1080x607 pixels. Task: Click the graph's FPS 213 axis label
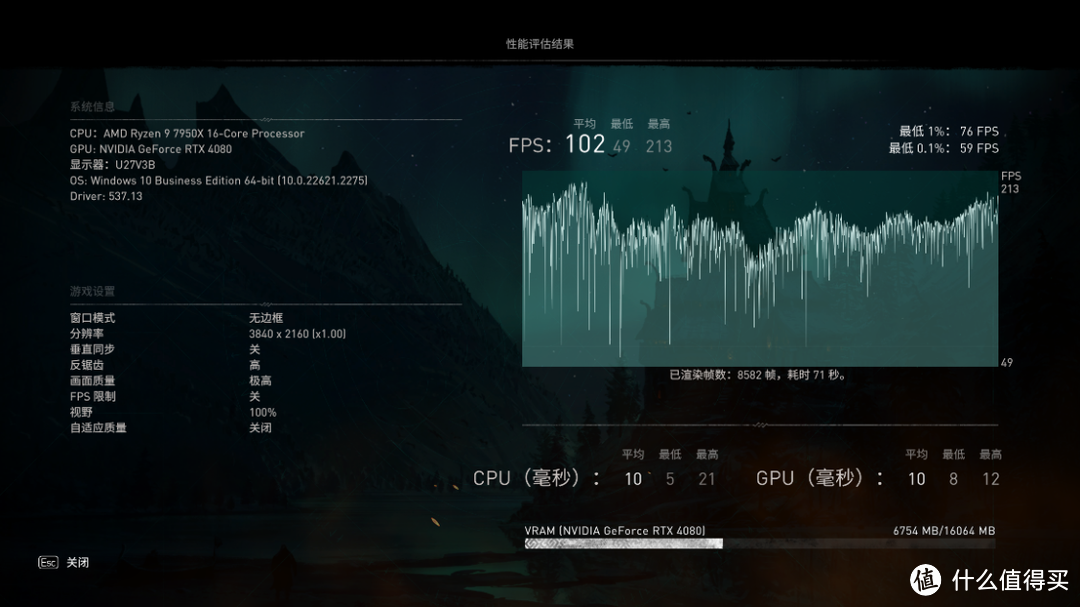click(x=1010, y=182)
